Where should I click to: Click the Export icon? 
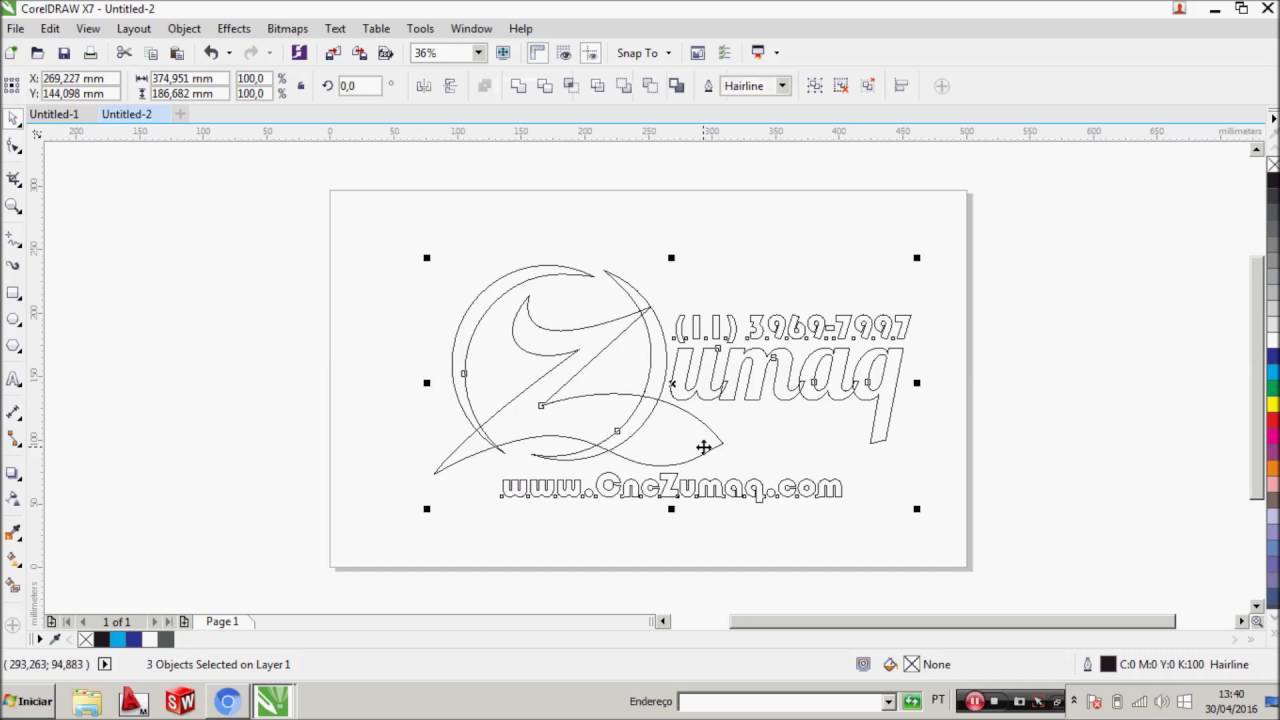(x=359, y=53)
